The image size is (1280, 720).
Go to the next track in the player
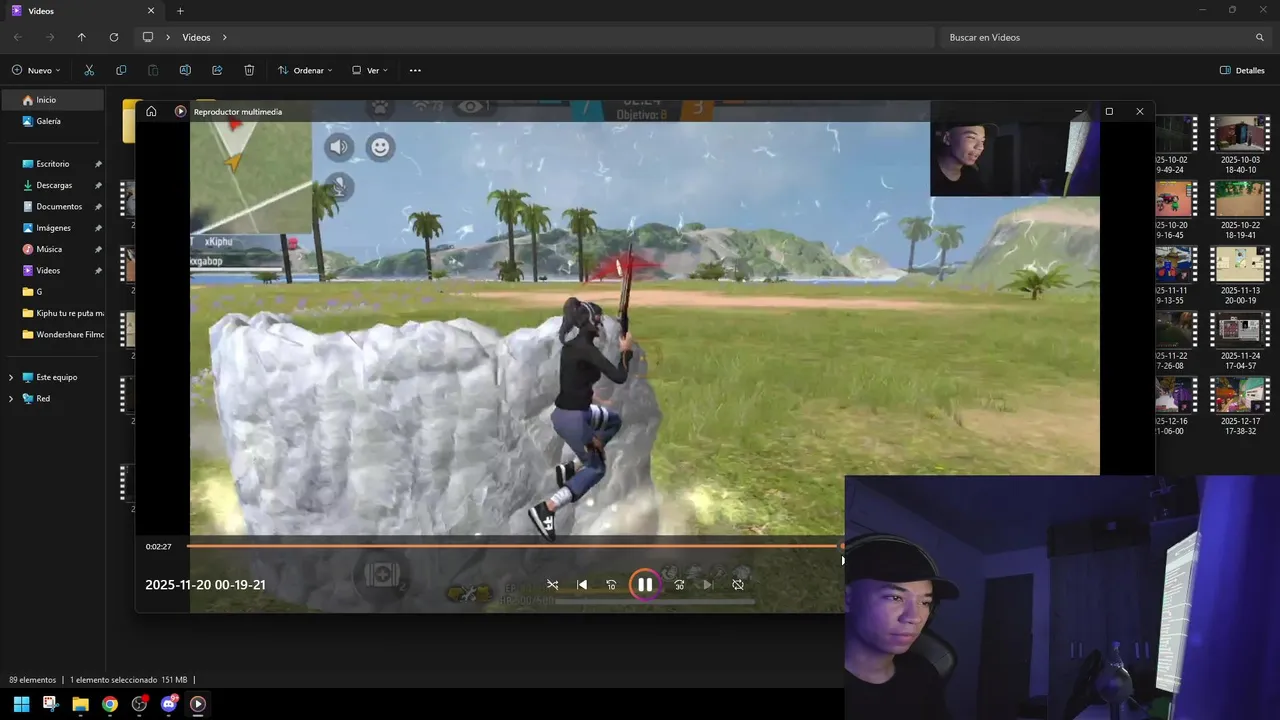pos(708,585)
